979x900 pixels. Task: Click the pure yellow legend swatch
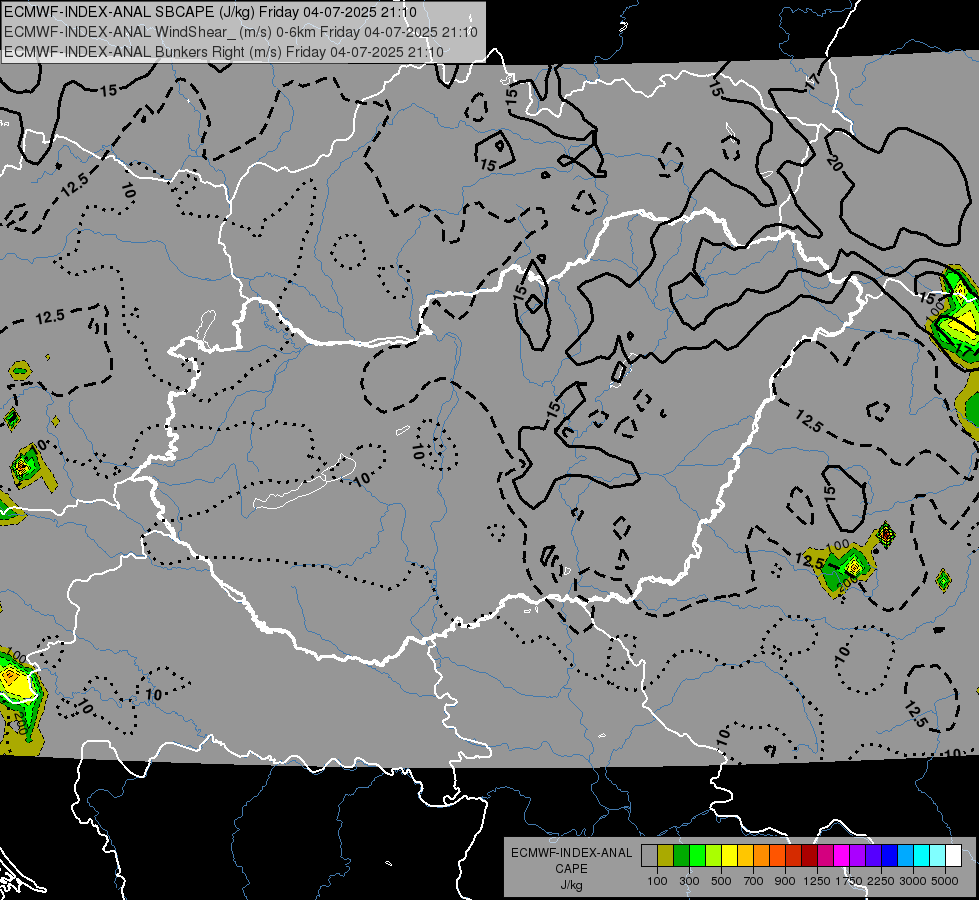pyautogui.click(x=729, y=856)
